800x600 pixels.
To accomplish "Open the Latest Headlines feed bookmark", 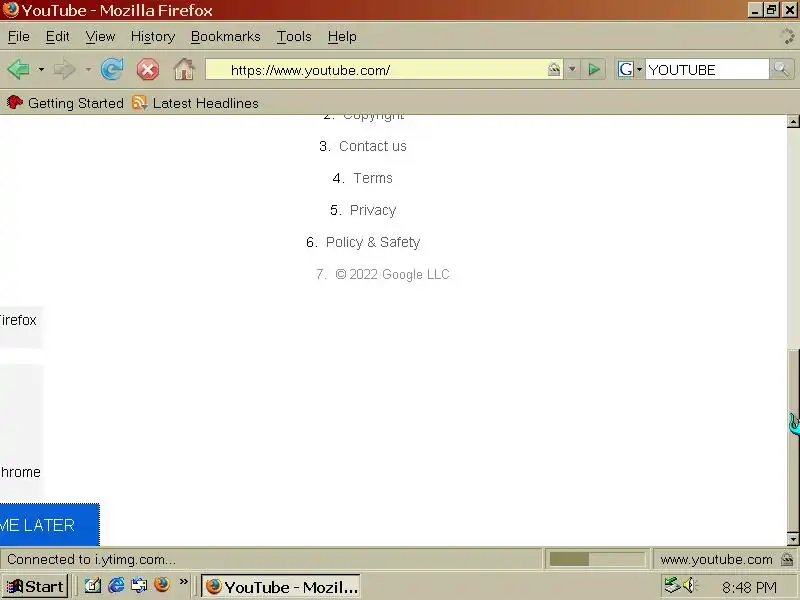I will pyautogui.click(x=195, y=103).
